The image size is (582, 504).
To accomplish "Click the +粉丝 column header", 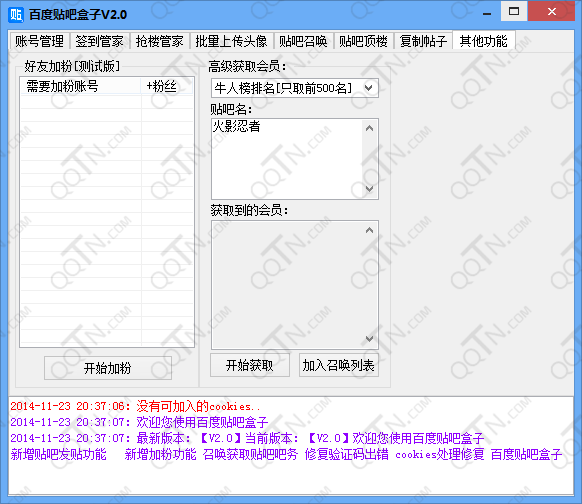I will tap(167, 86).
